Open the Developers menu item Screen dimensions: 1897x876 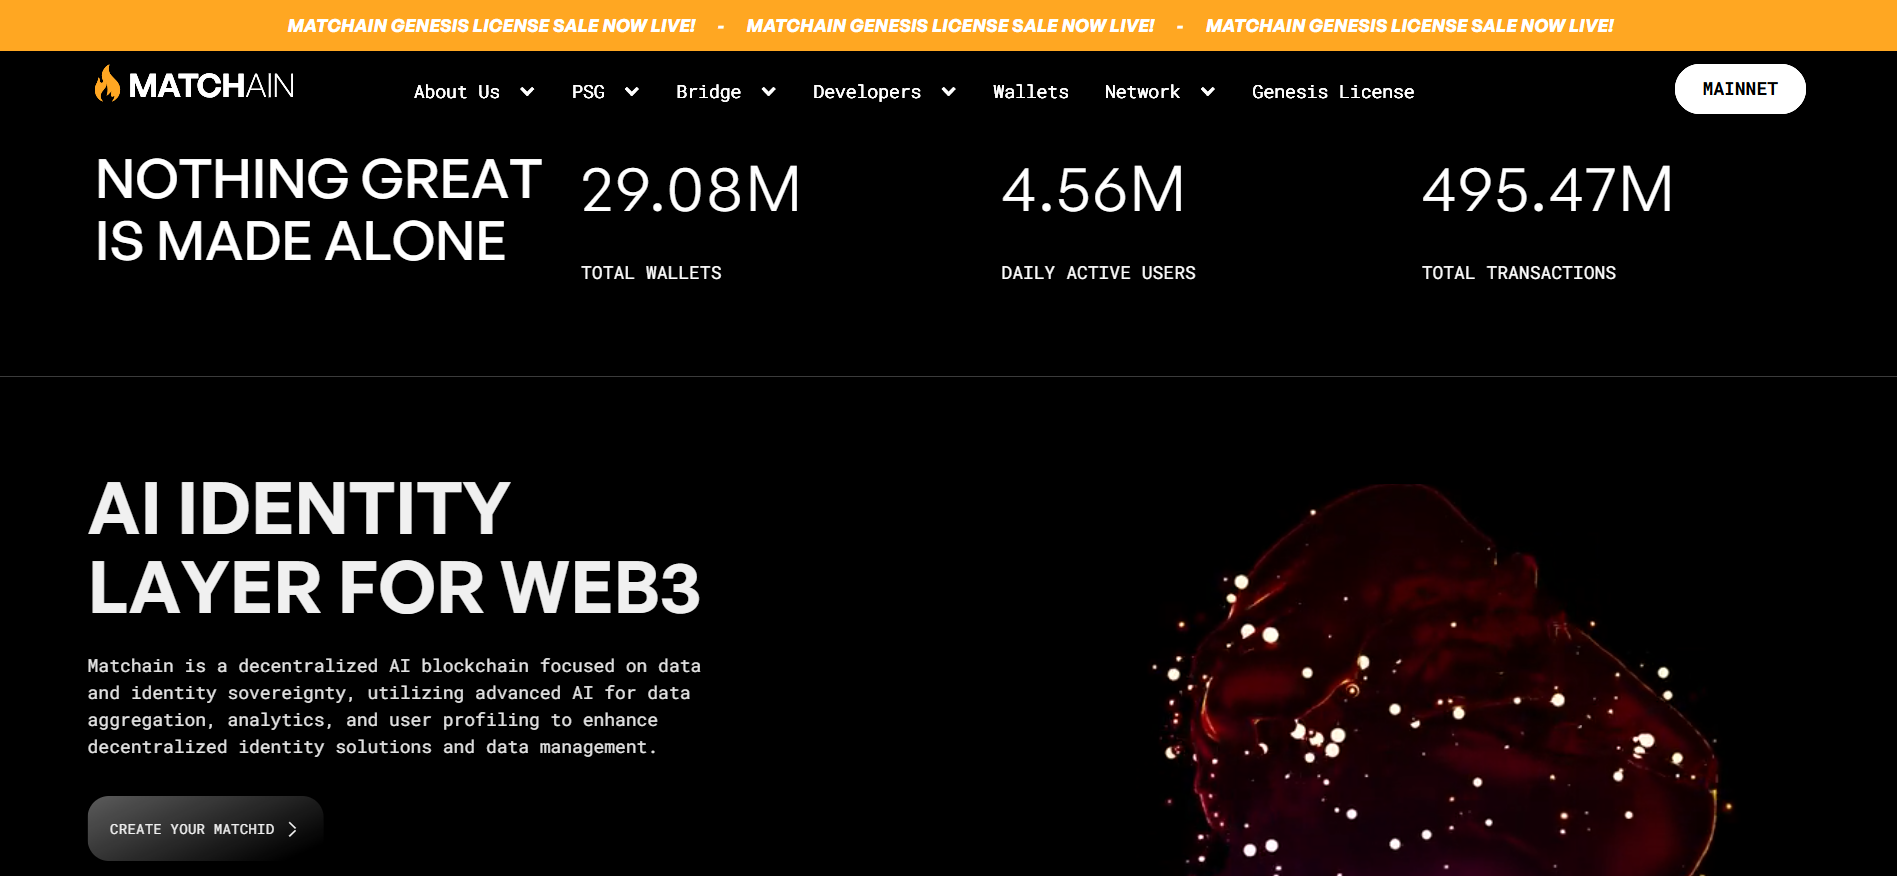click(866, 92)
